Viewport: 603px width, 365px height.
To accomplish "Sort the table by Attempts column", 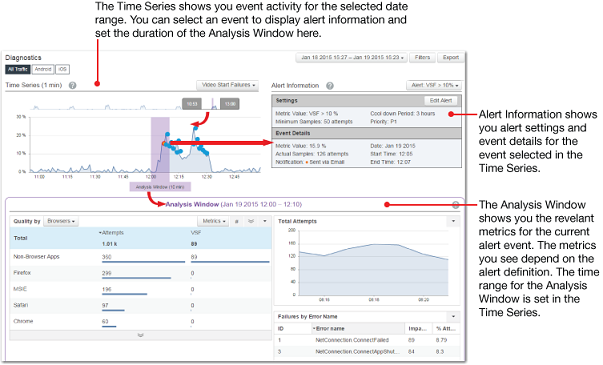I will pyautogui.click(x=111, y=233).
